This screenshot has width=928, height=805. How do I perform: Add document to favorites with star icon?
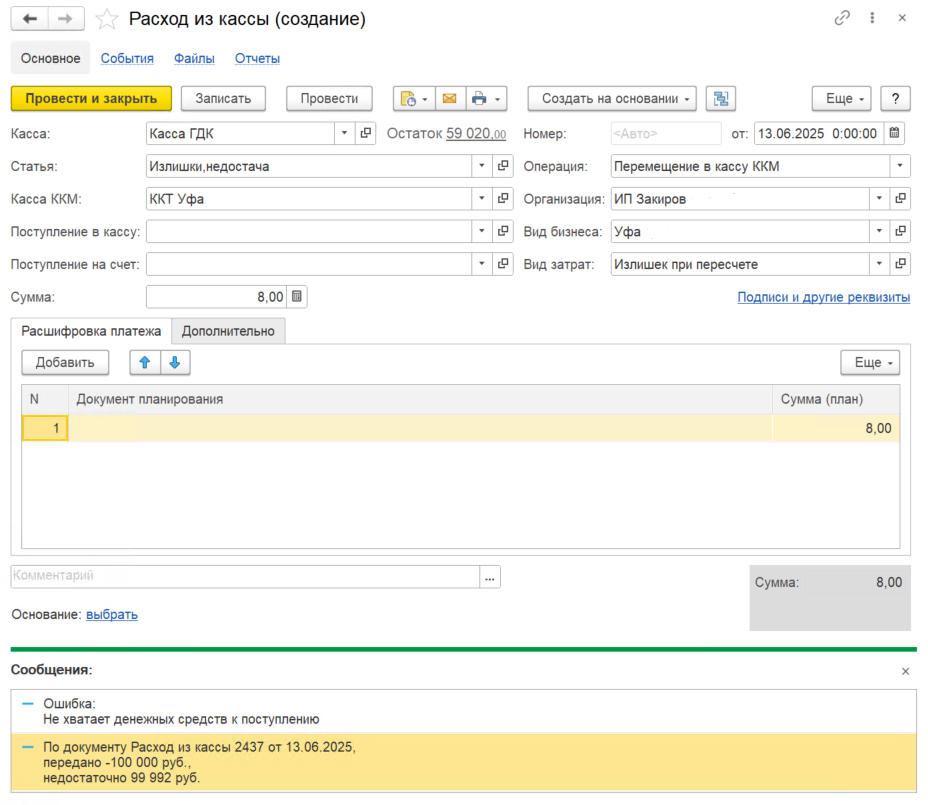click(107, 19)
